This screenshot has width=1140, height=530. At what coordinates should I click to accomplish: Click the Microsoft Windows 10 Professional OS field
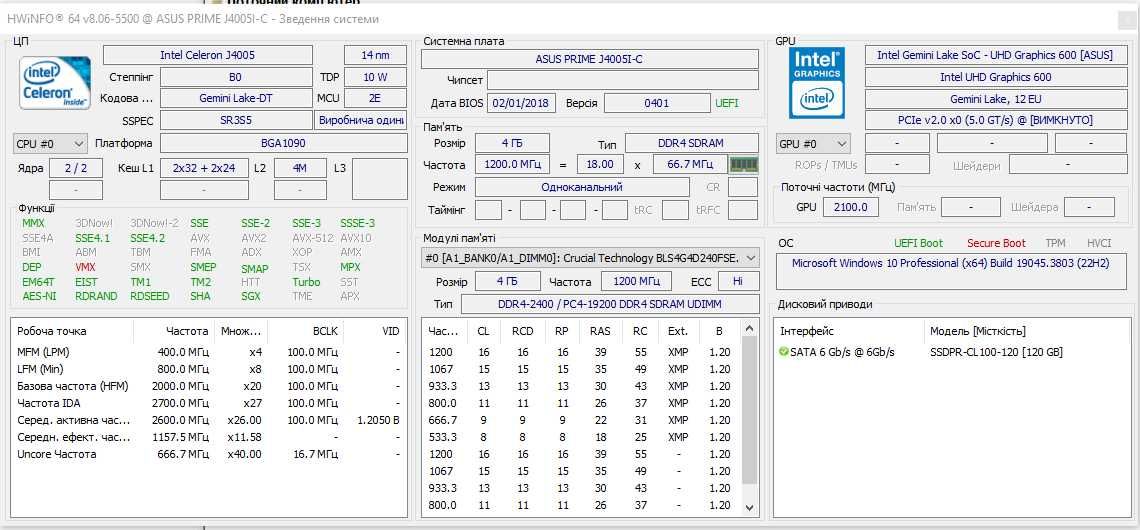952,273
